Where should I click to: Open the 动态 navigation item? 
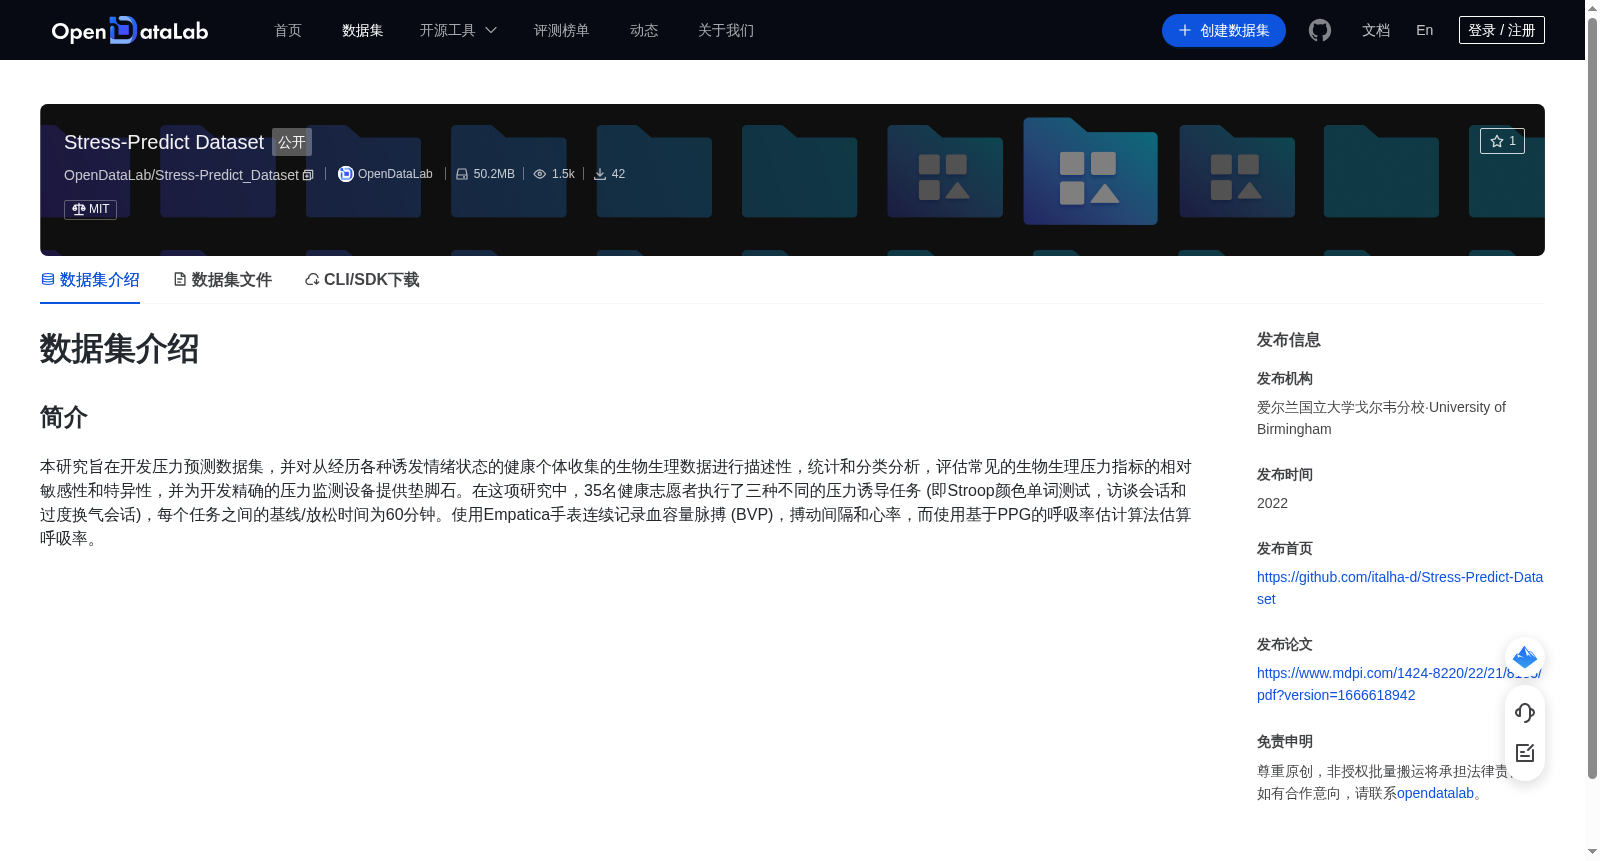644,30
